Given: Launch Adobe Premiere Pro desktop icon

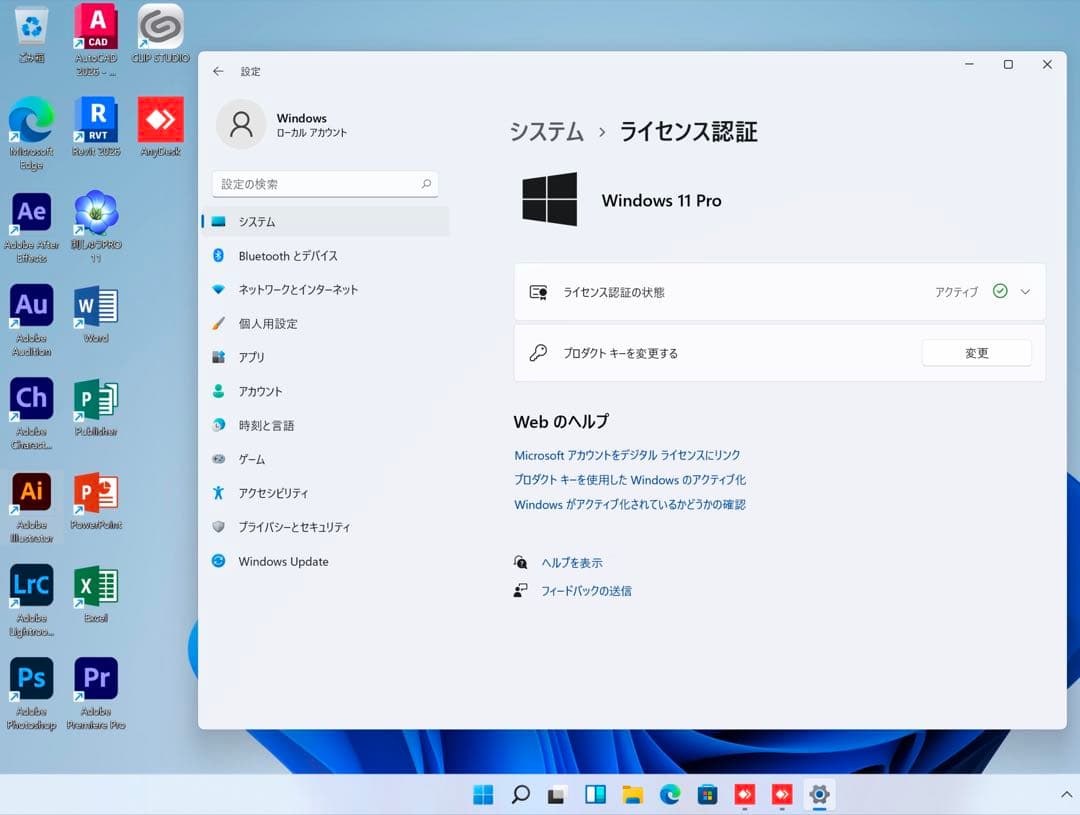Looking at the screenshot, I should (96, 679).
